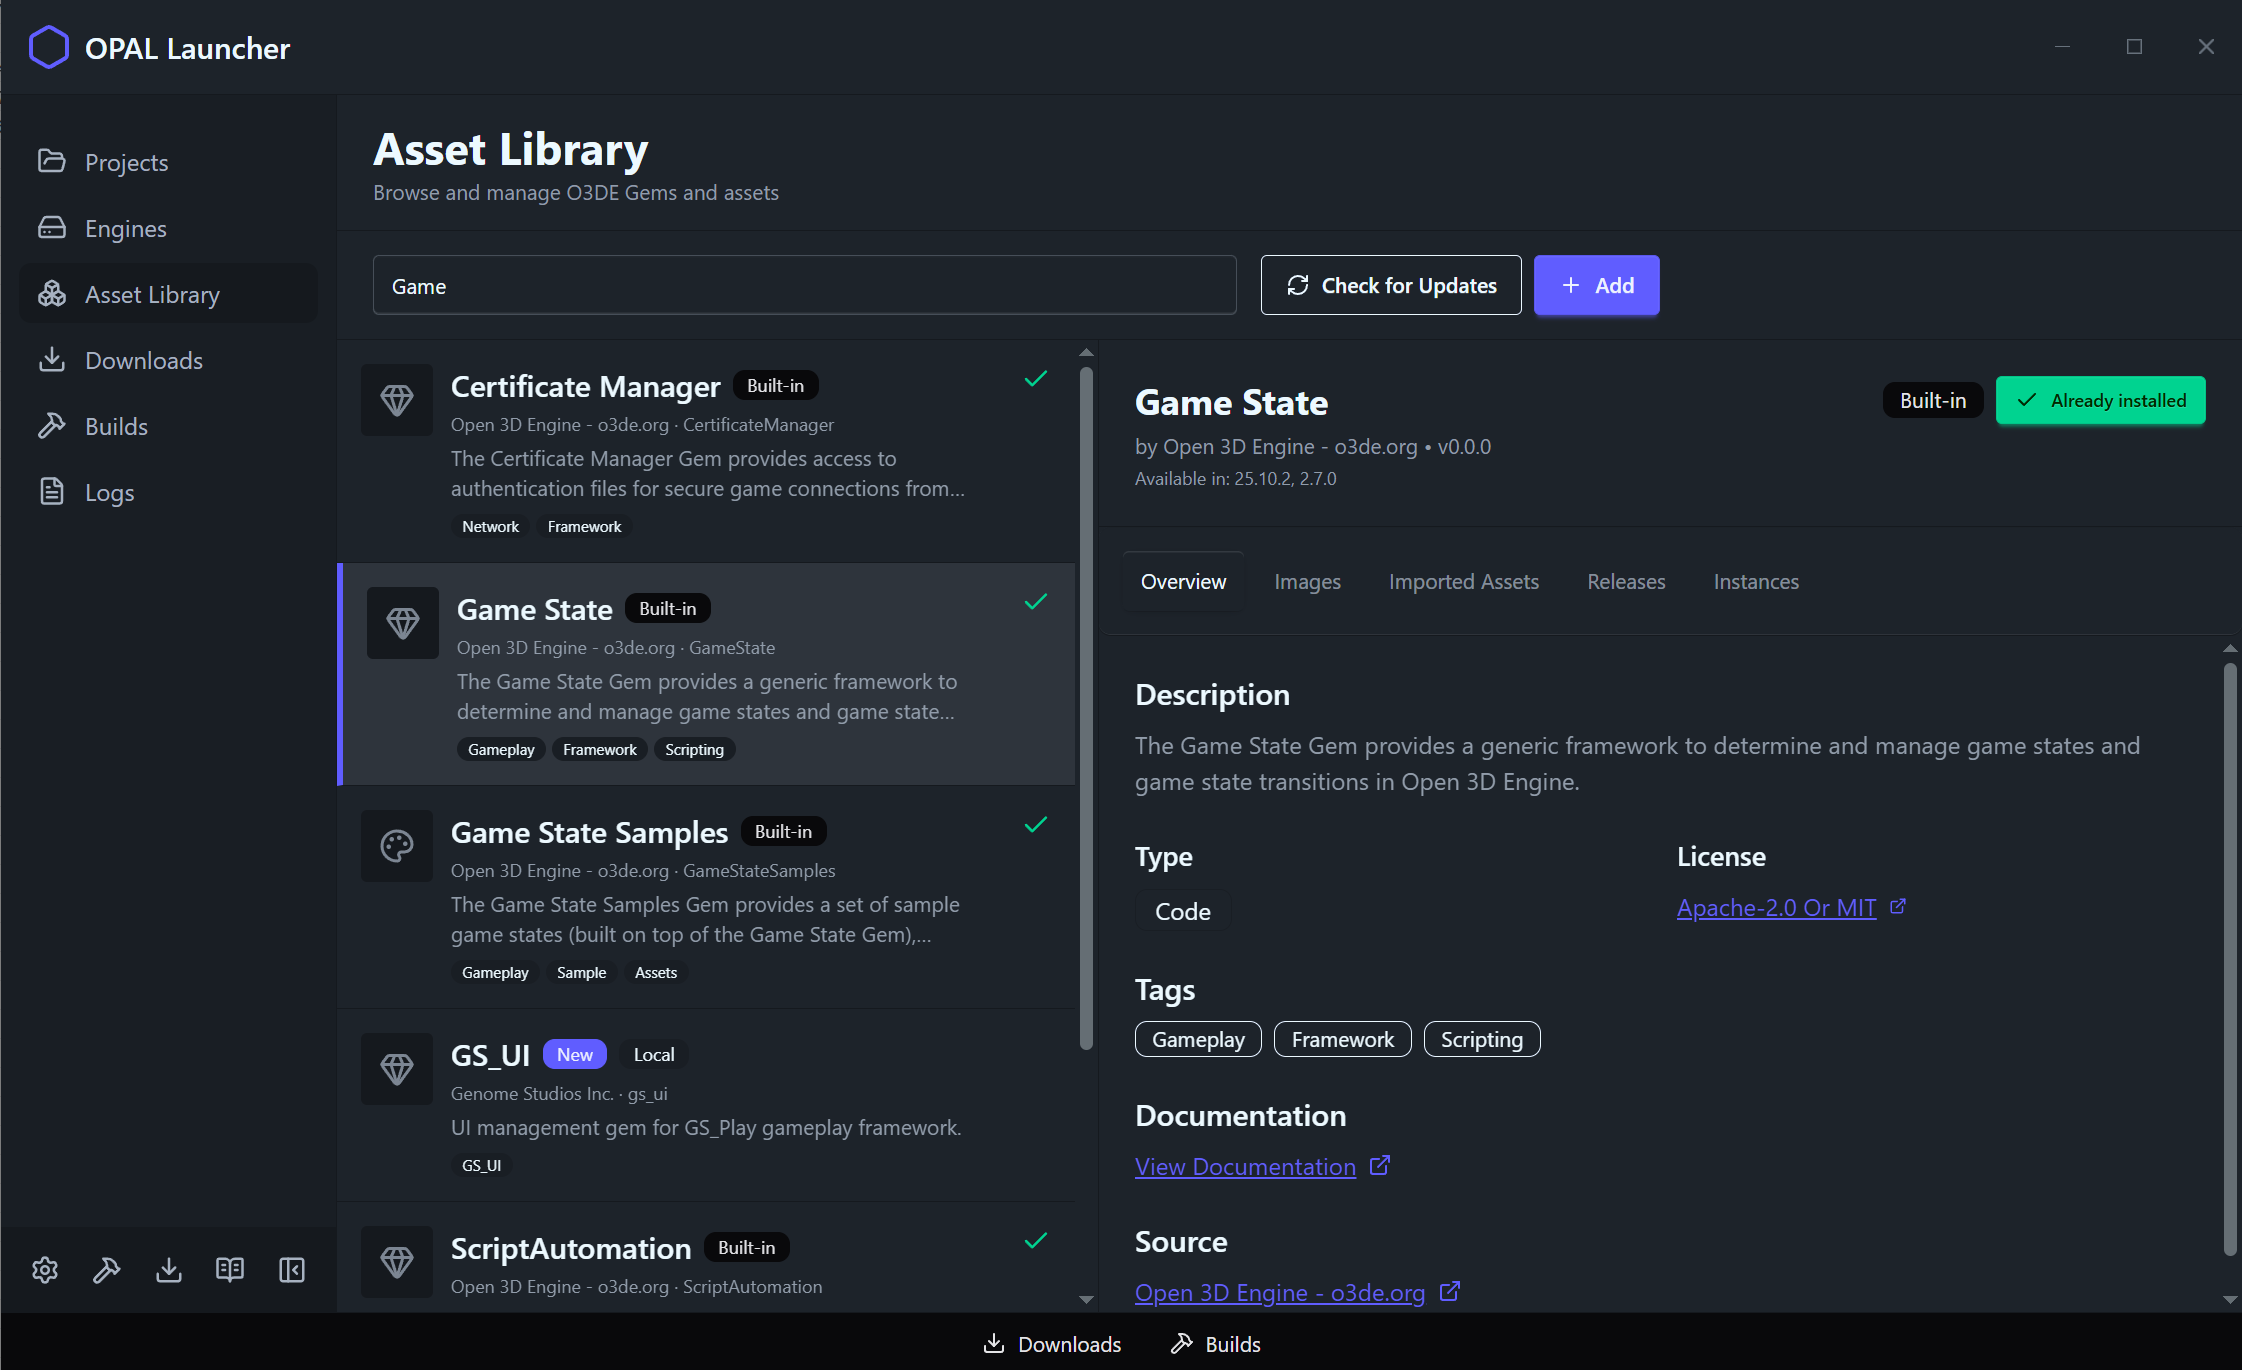Click Check for Updates button
Viewport: 2242px width, 1370px height.
[x=1391, y=285]
